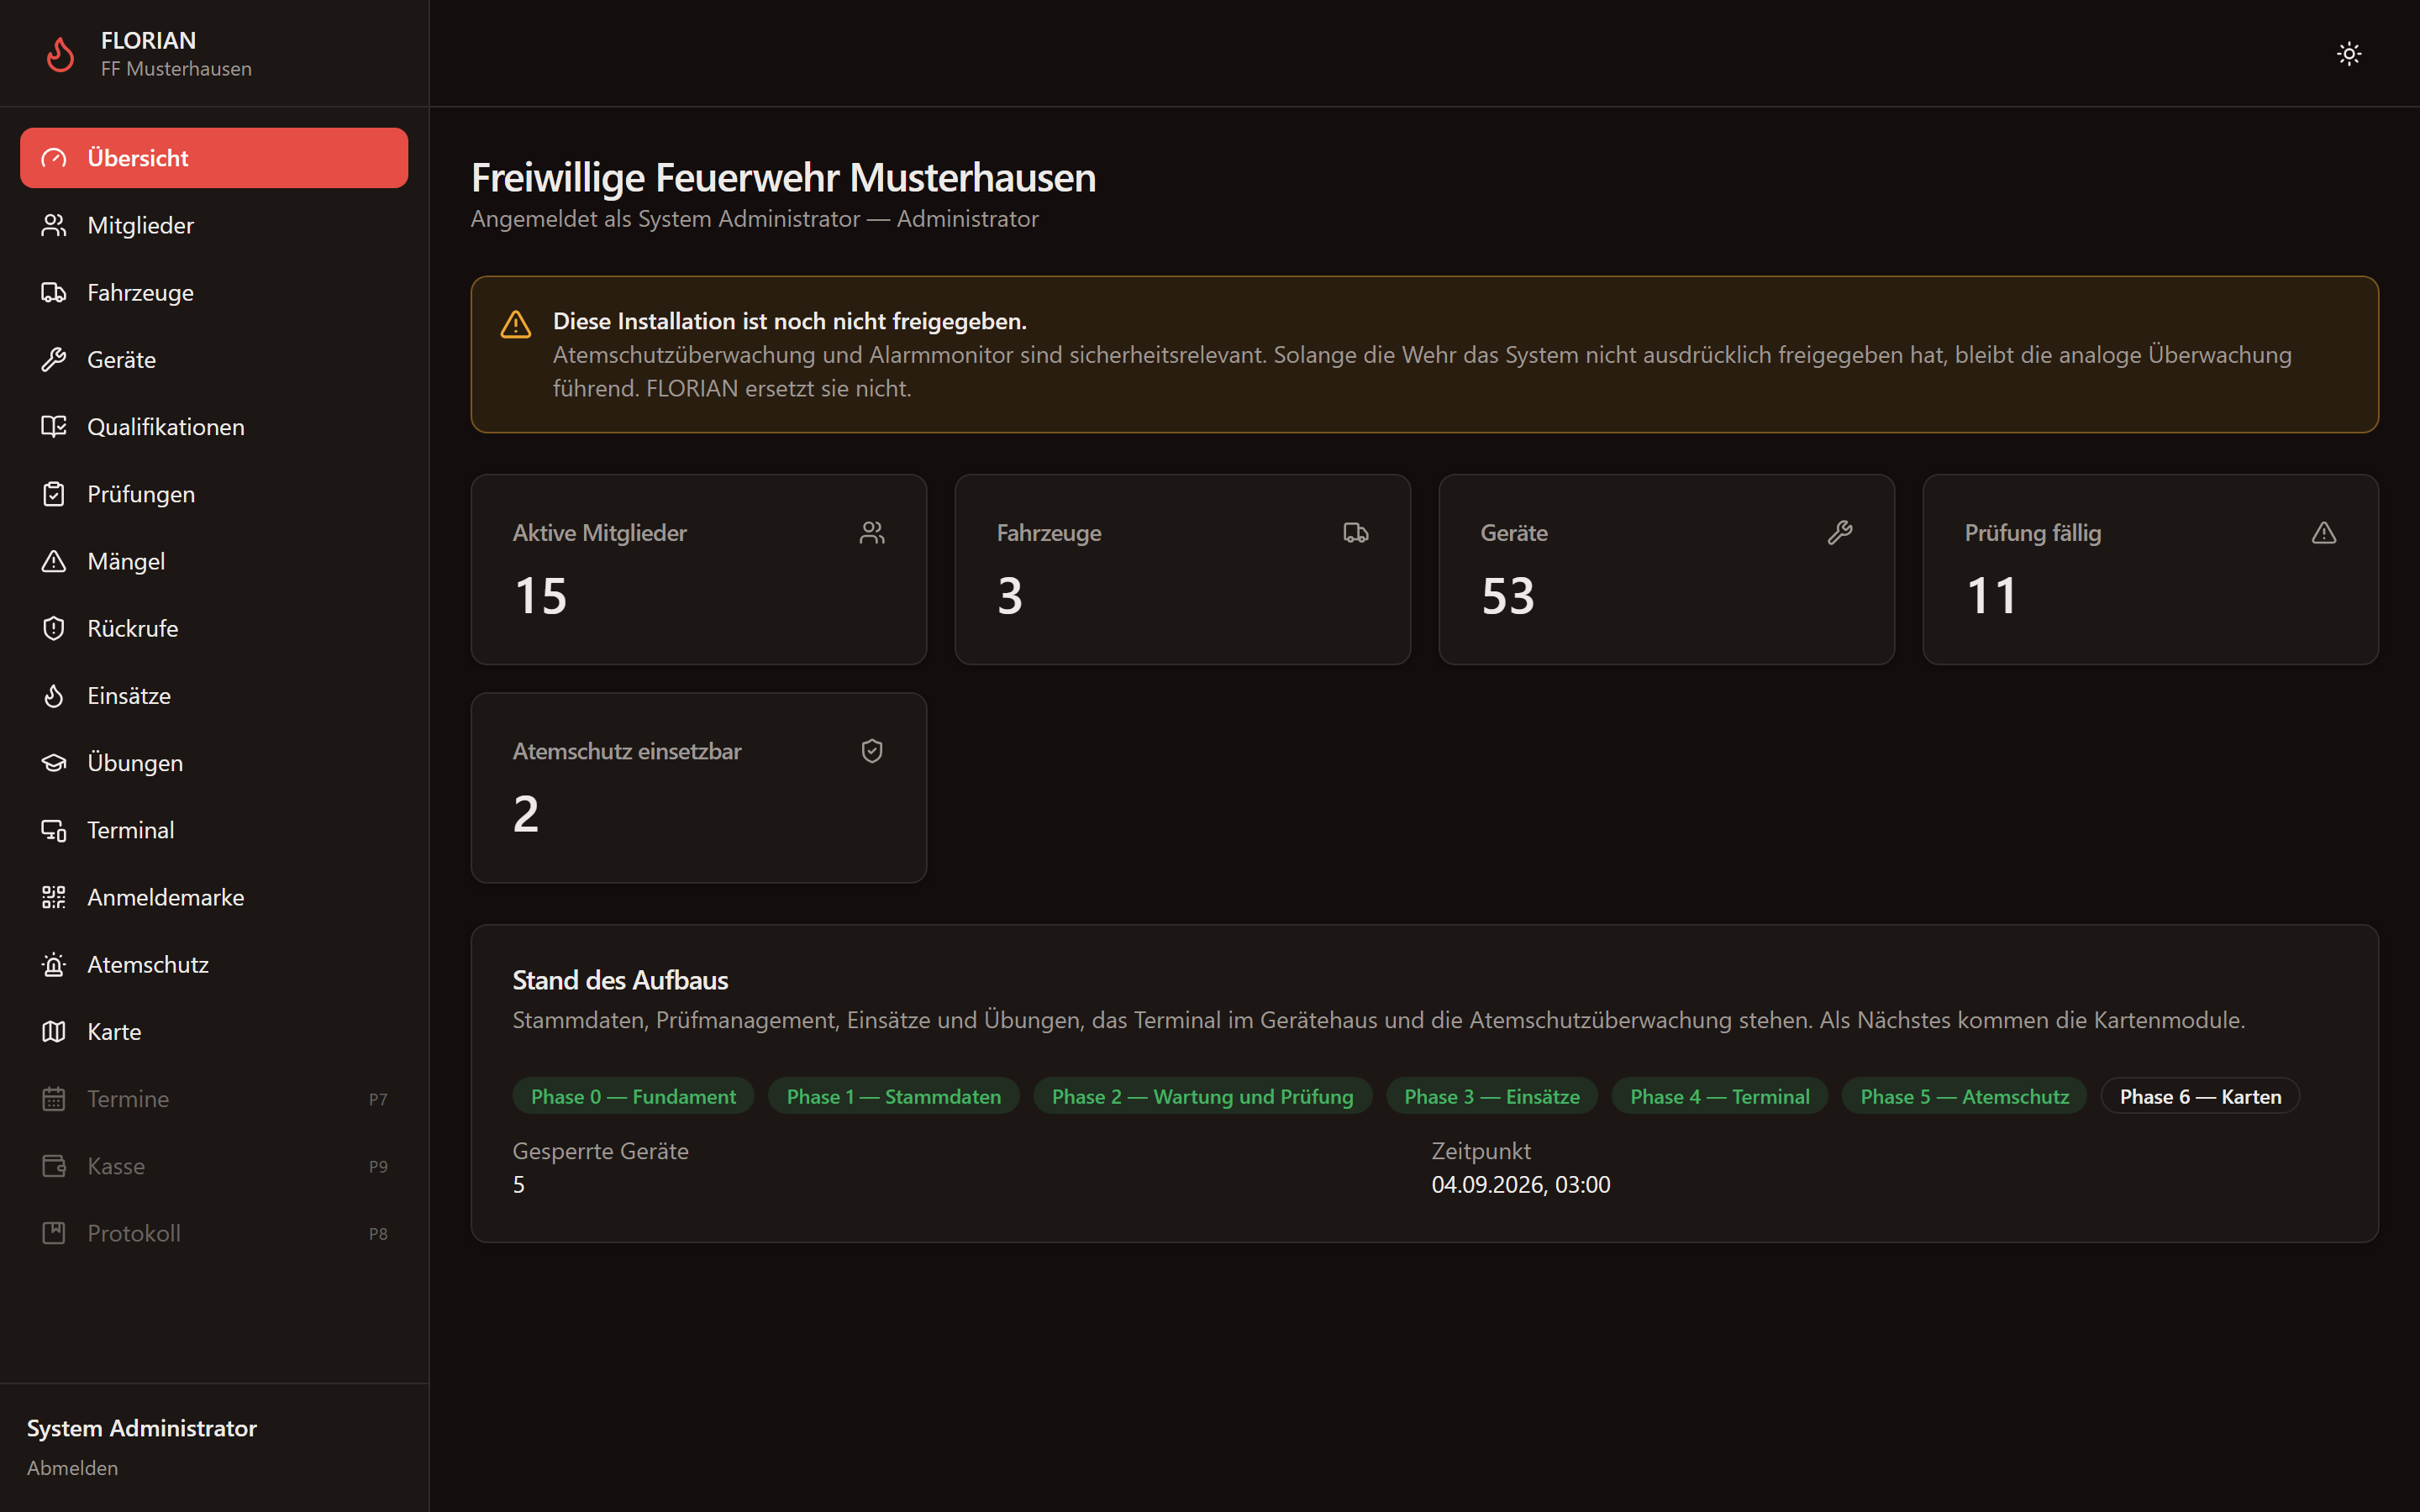Screen dimensions: 2420x1512
Task: Click the triangle icon in Prüfung fällig card
Action: 2324,533
